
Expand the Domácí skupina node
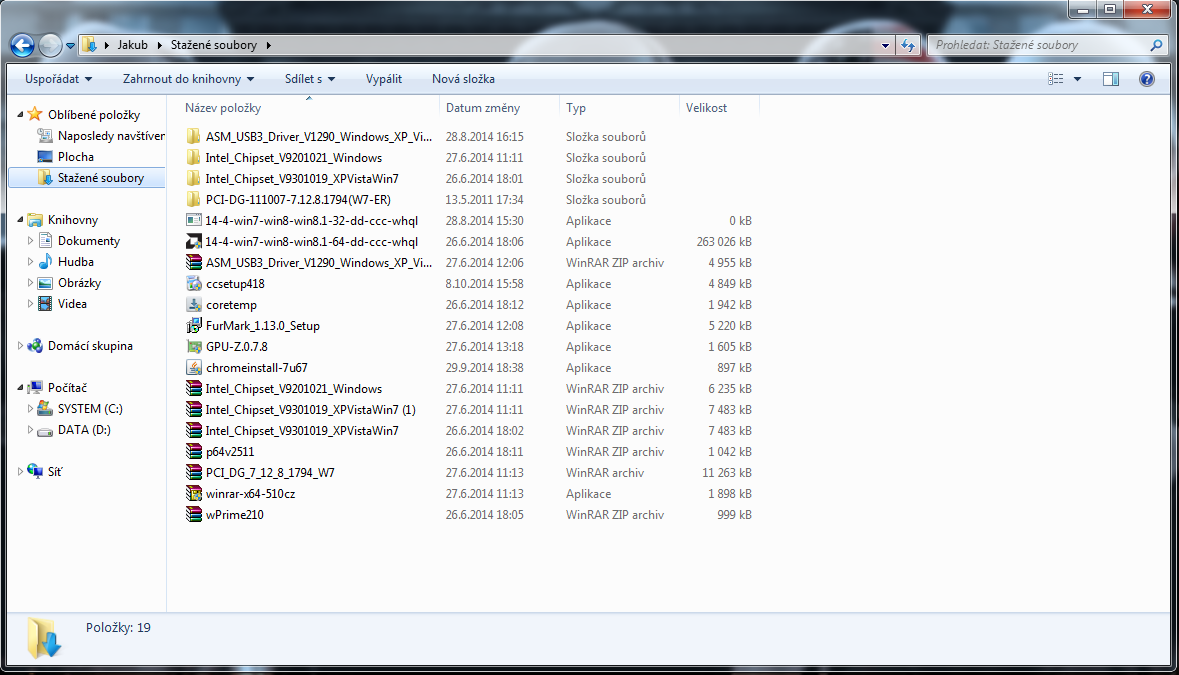coord(20,347)
